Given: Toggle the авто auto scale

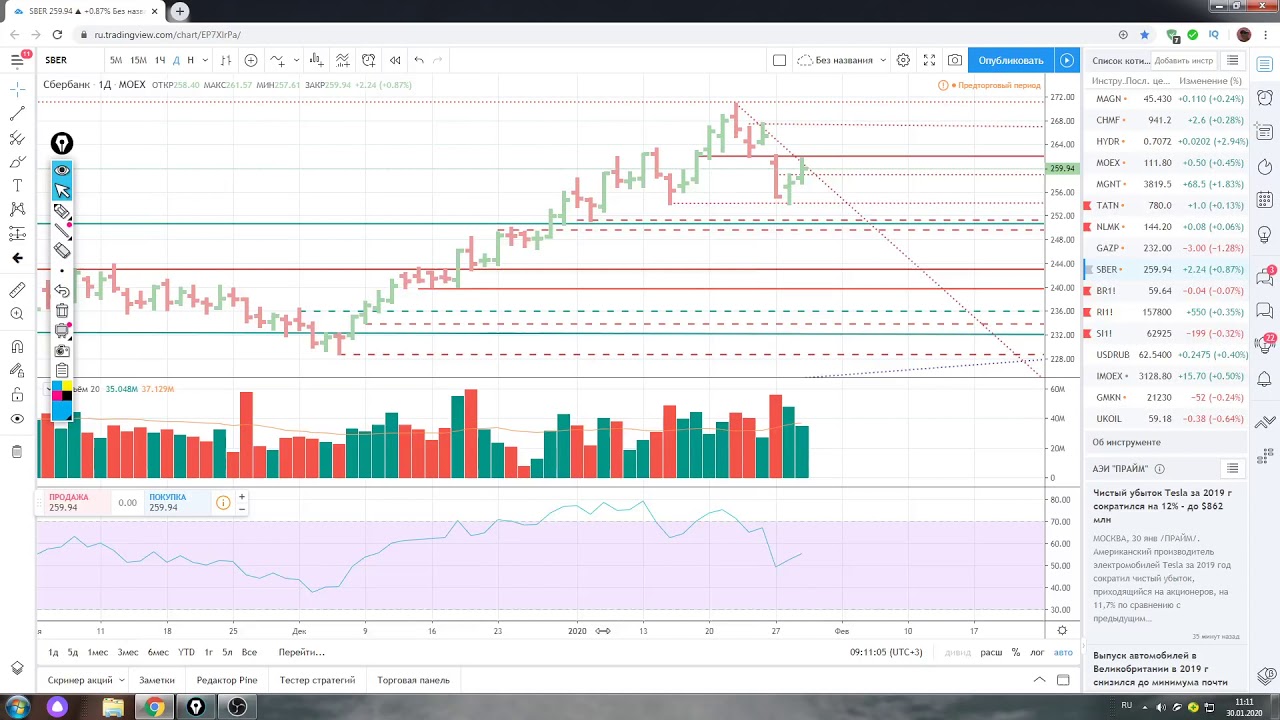Looking at the screenshot, I should click(x=1063, y=652).
